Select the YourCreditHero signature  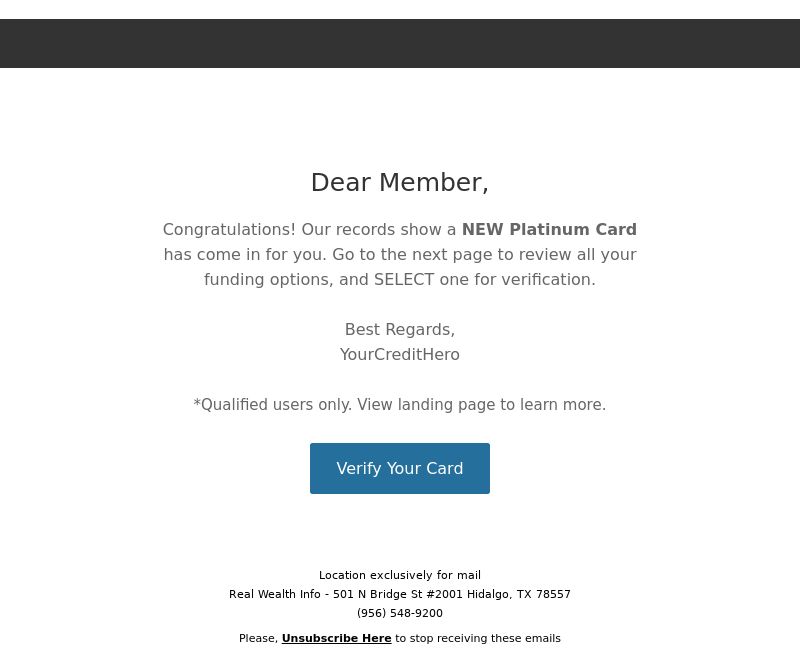tap(400, 354)
